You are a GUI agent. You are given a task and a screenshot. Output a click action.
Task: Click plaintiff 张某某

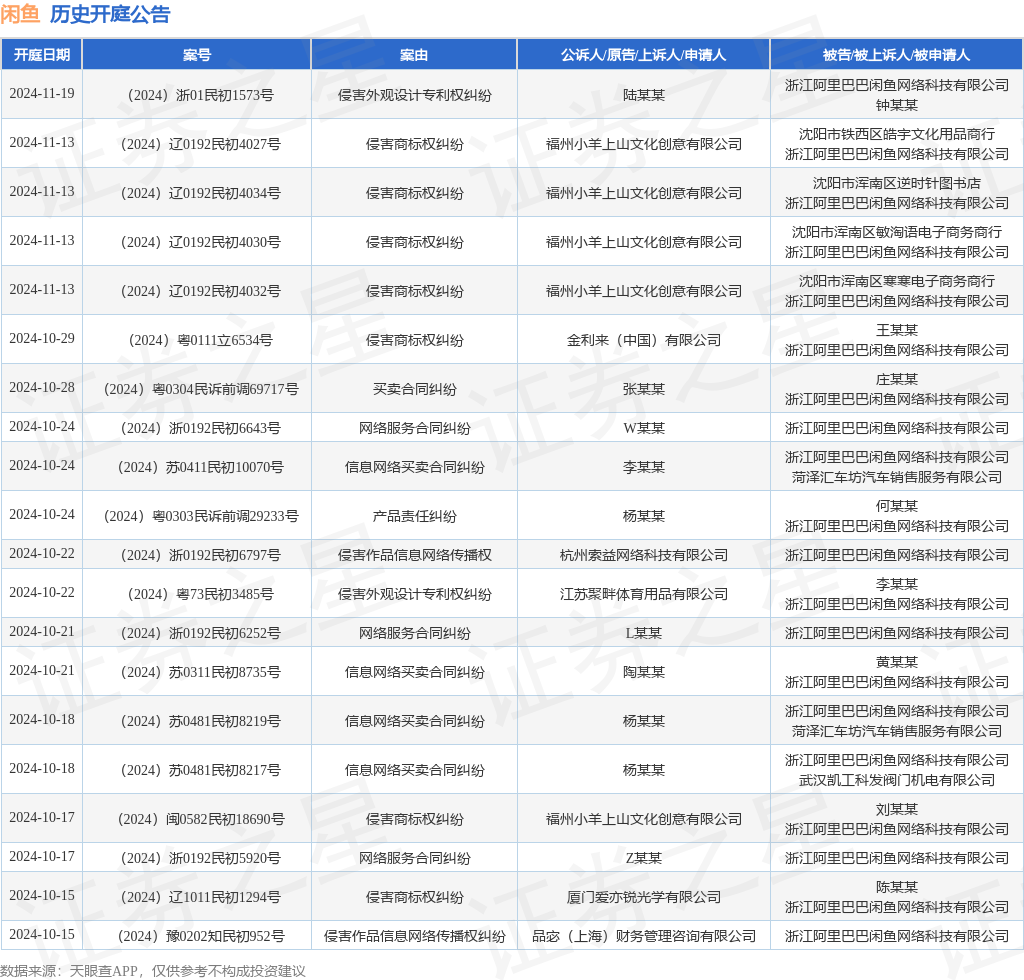pyautogui.click(x=643, y=389)
